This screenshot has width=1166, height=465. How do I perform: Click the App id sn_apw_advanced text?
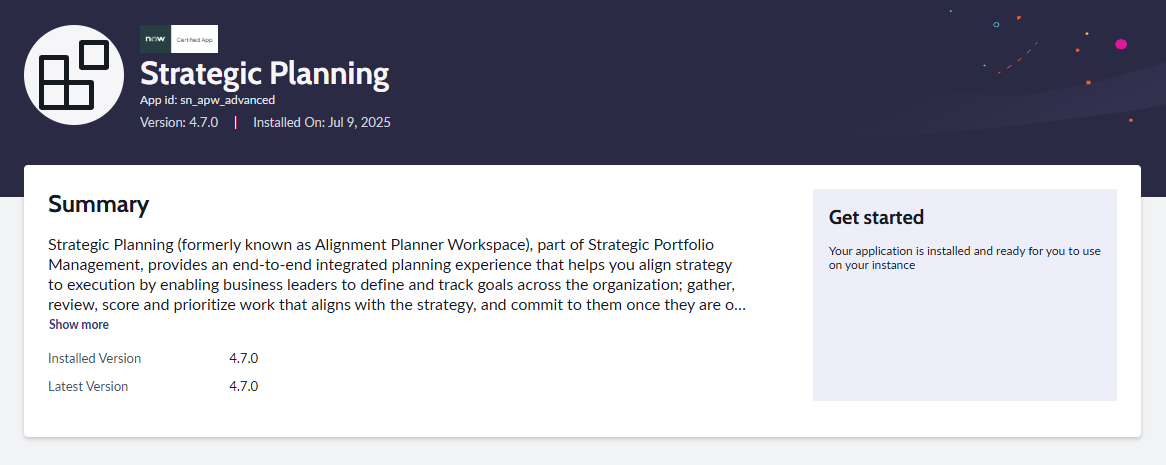(x=207, y=100)
